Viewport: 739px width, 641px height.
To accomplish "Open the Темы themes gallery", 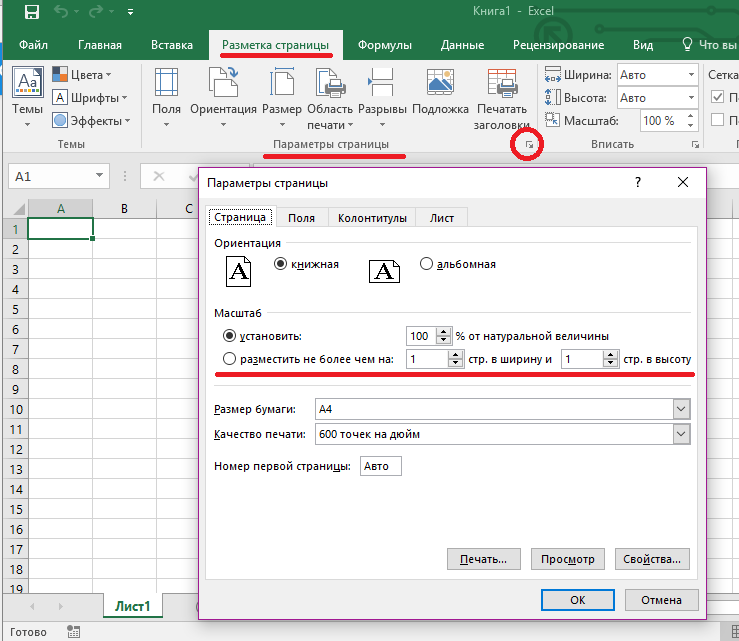I will 27,97.
